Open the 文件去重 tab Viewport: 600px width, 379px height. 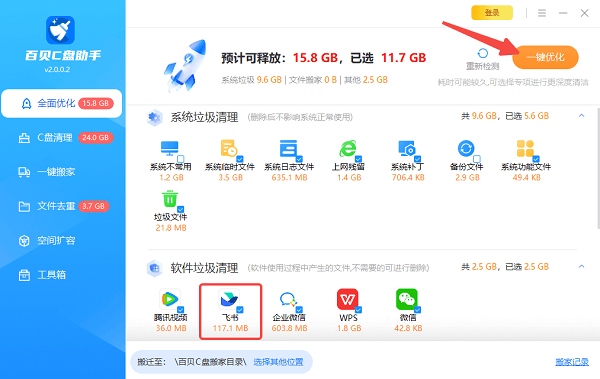click(62, 206)
